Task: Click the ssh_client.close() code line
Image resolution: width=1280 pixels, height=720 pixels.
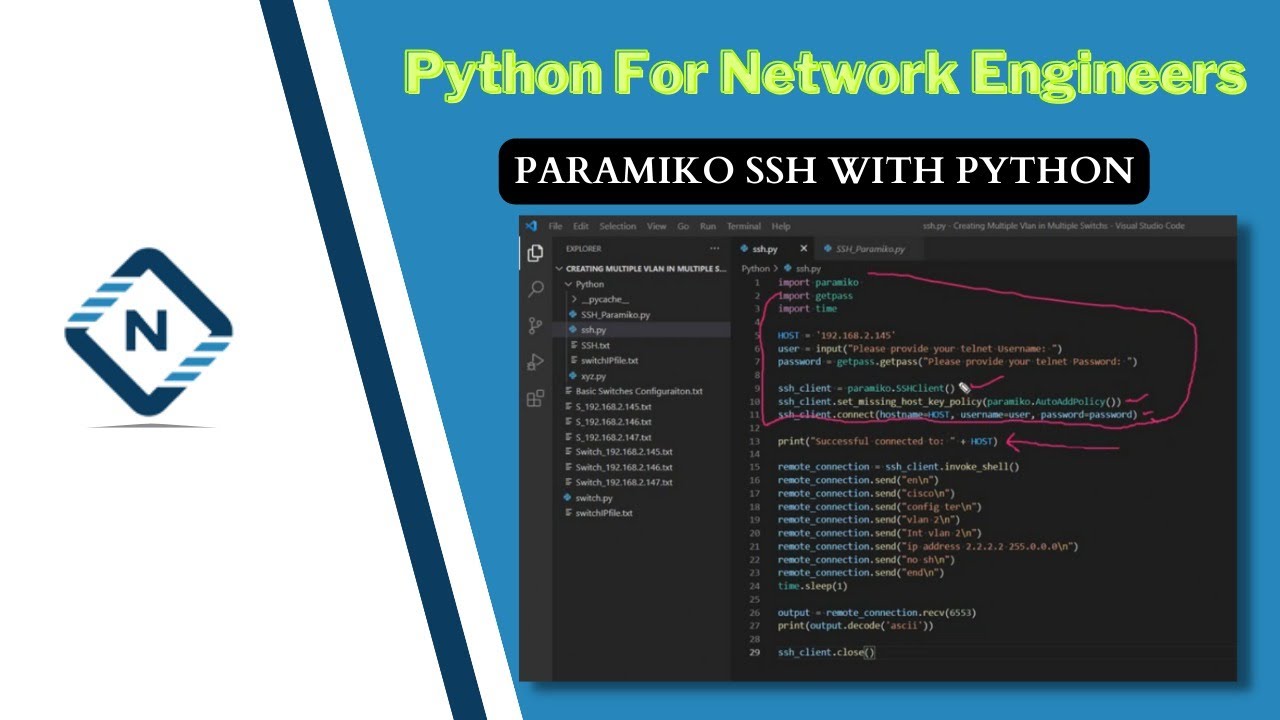Action: tap(826, 652)
